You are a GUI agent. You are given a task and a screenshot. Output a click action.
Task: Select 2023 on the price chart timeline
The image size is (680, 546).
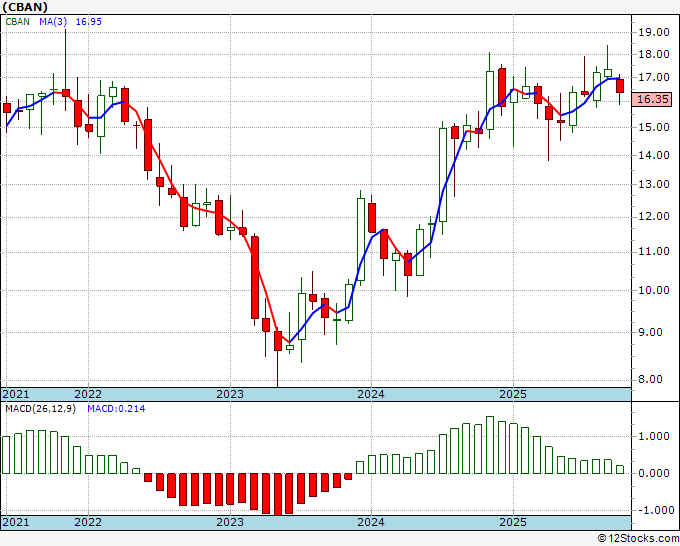click(230, 394)
